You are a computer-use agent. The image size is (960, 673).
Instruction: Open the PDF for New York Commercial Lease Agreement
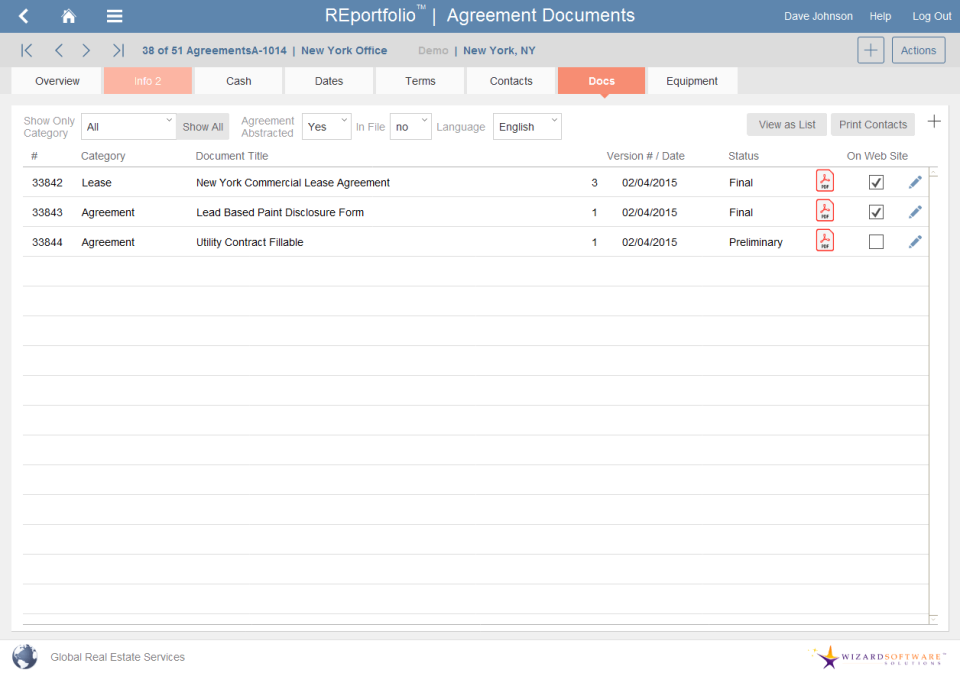pyautogui.click(x=824, y=182)
